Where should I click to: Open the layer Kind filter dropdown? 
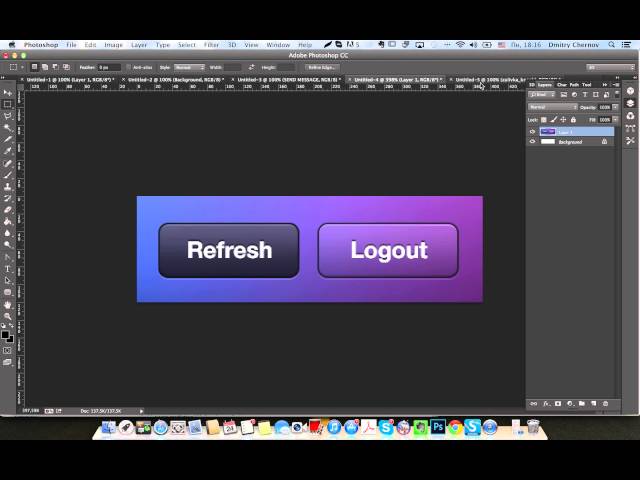tap(542, 95)
